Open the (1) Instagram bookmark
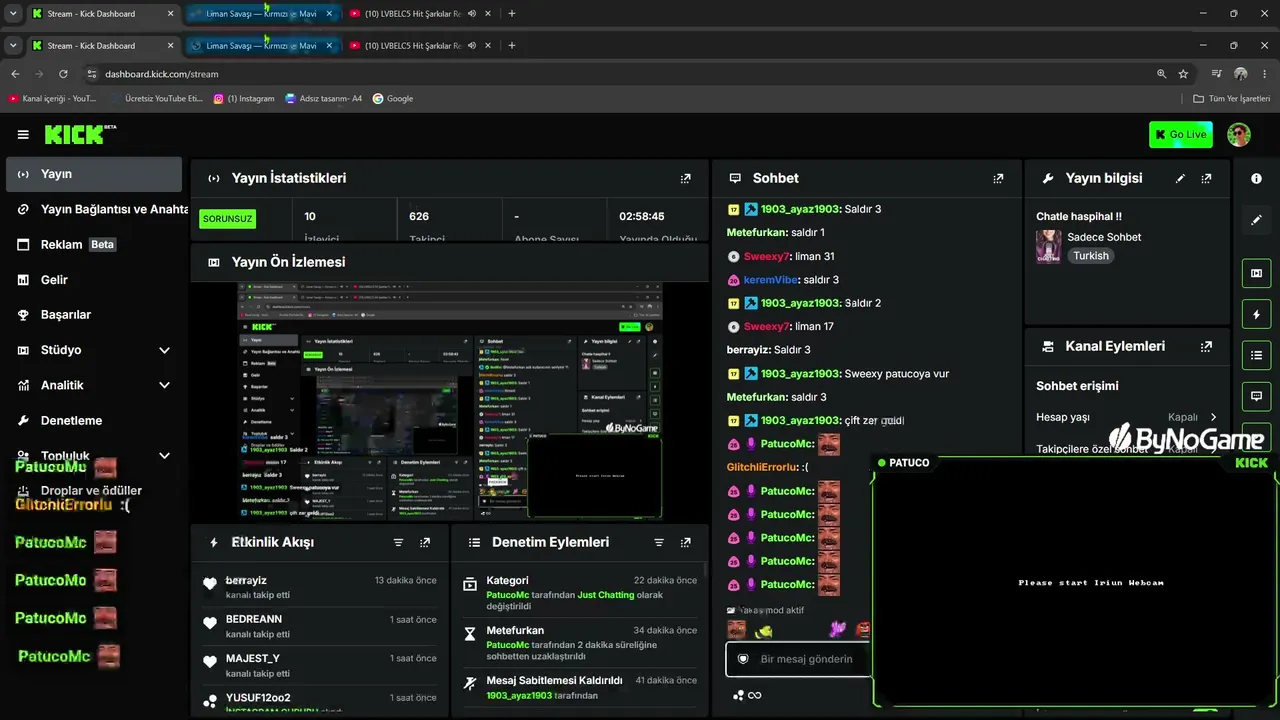The height and width of the screenshot is (720, 1280). click(x=244, y=99)
